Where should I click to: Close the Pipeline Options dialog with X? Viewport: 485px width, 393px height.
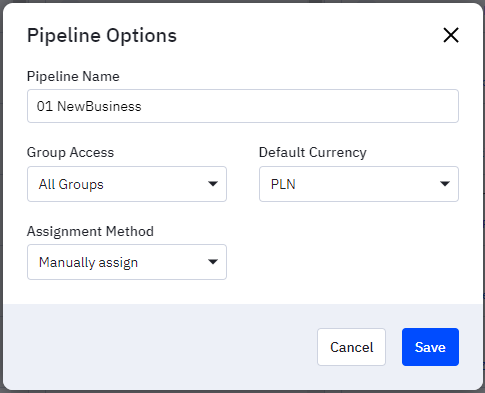(451, 35)
